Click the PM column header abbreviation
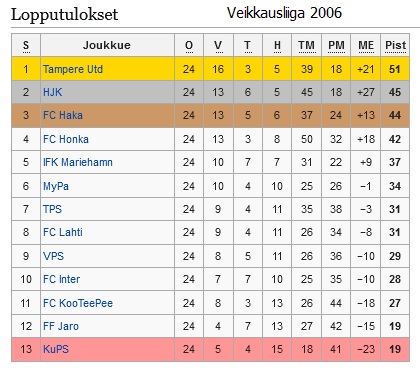Image resolution: width=420 pixels, height=370 pixels. pos(336,45)
